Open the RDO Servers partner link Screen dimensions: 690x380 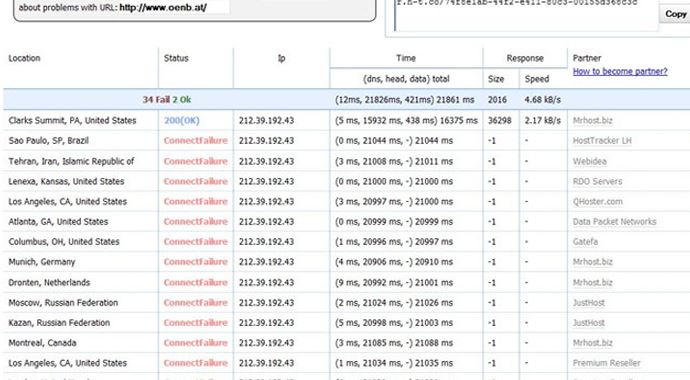(598, 182)
